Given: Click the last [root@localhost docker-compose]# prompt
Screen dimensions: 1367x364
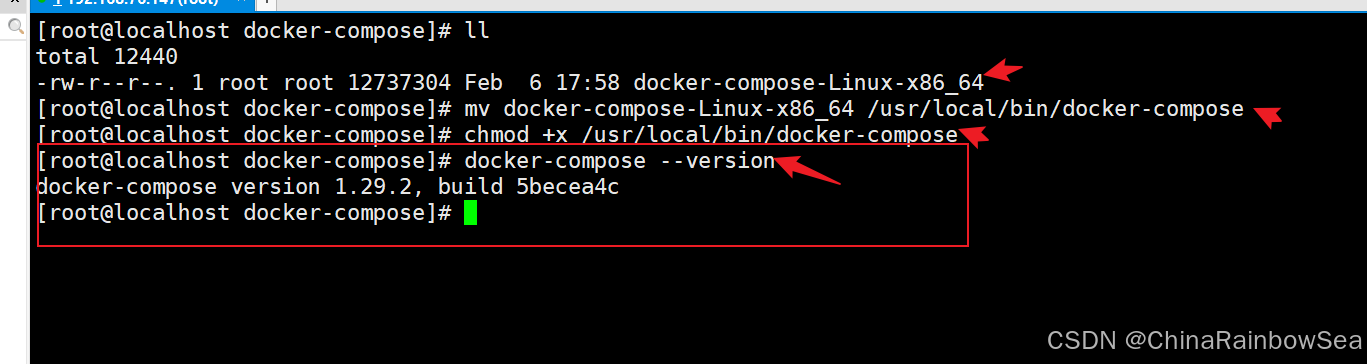Looking at the screenshot, I should click(x=244, y=212).
